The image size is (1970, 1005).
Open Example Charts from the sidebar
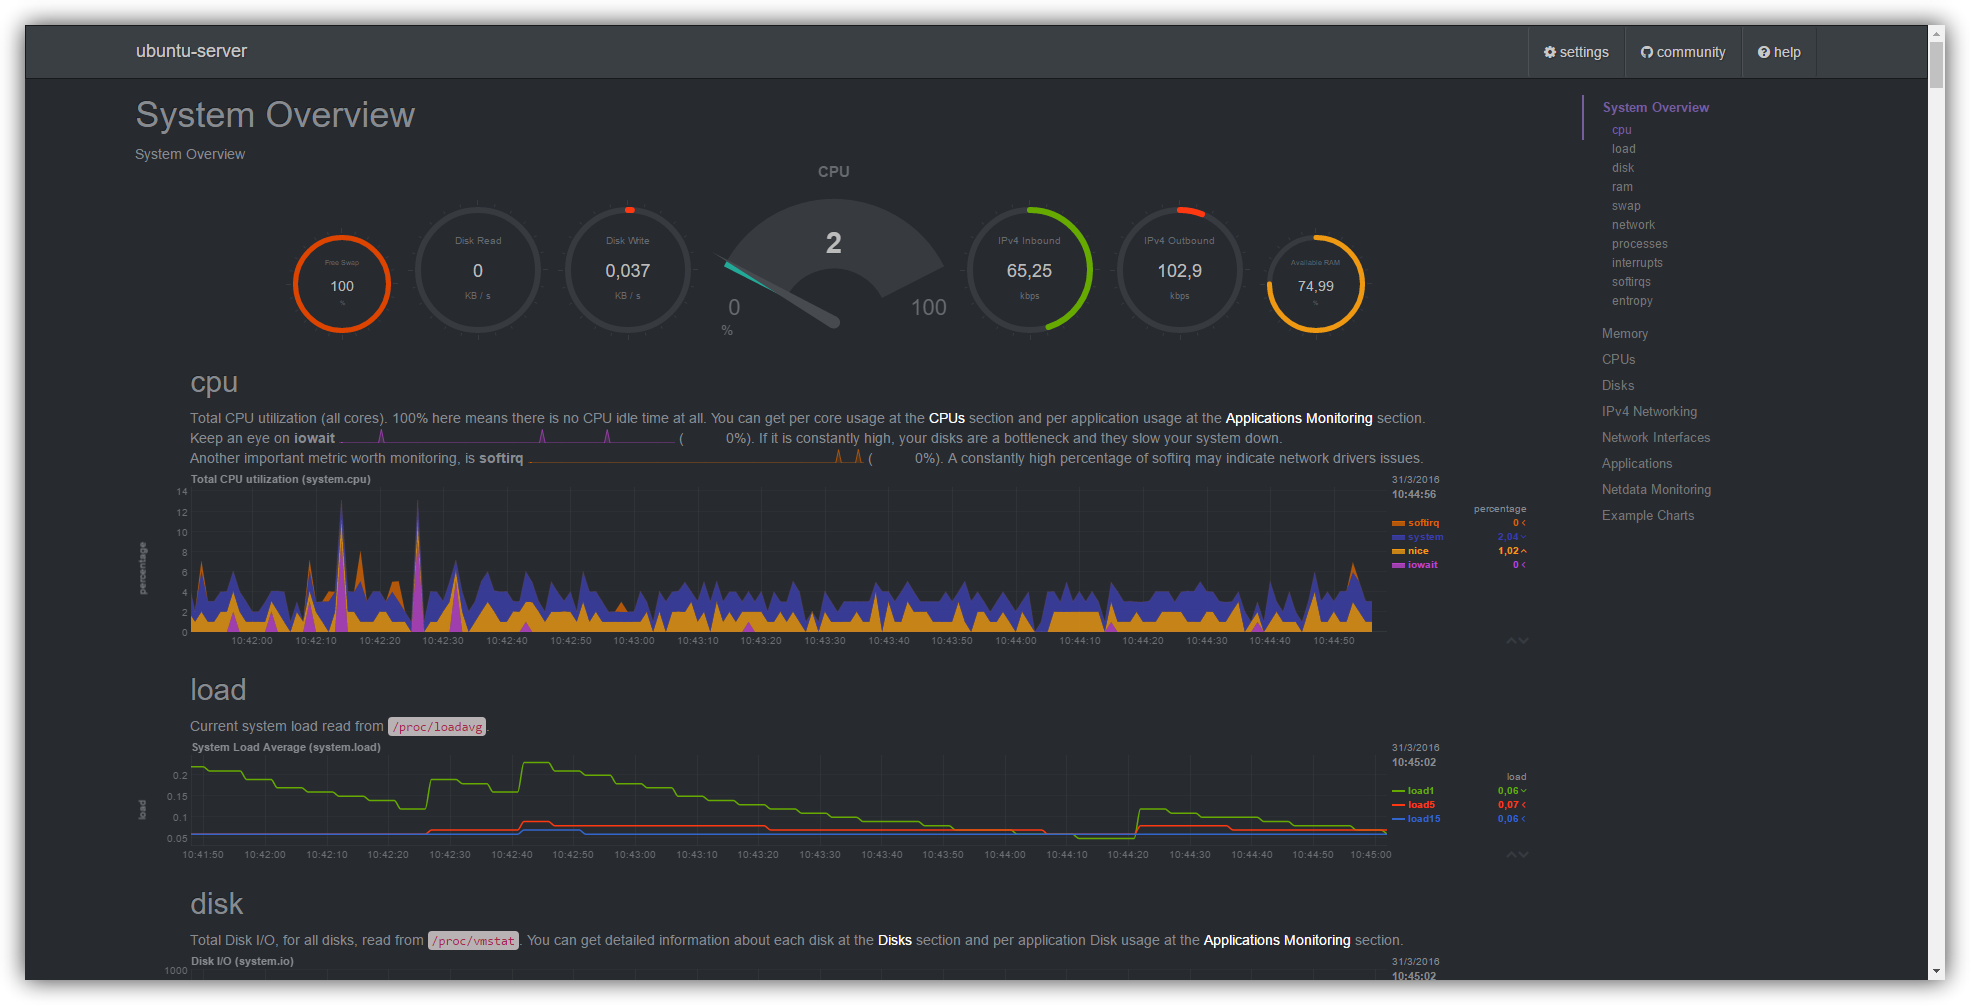pyautogui.click(x=1647, y=516)
